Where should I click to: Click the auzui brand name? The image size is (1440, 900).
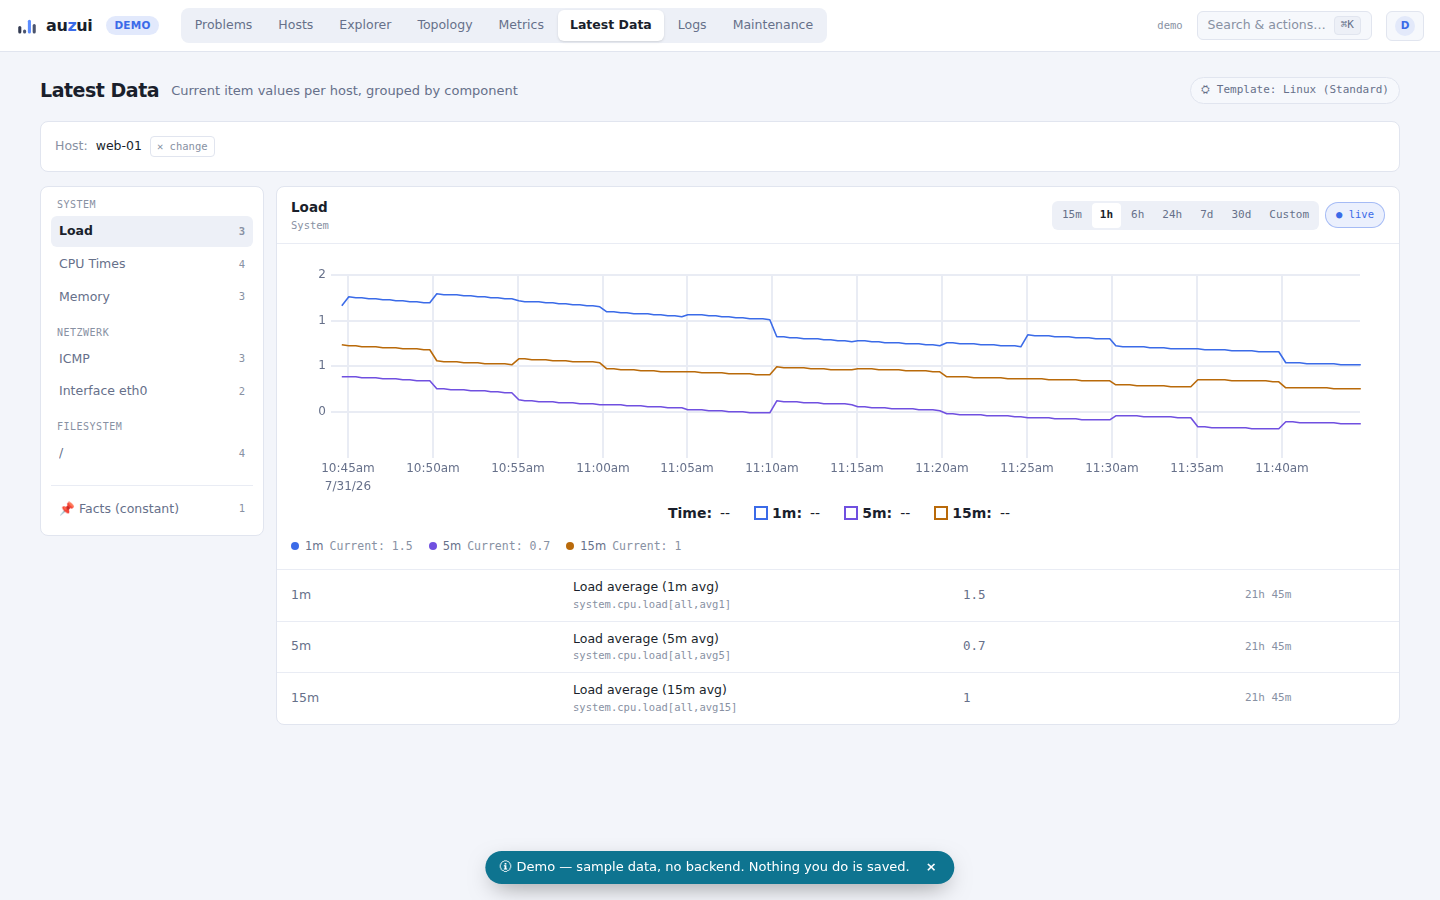tap(69, 25)
